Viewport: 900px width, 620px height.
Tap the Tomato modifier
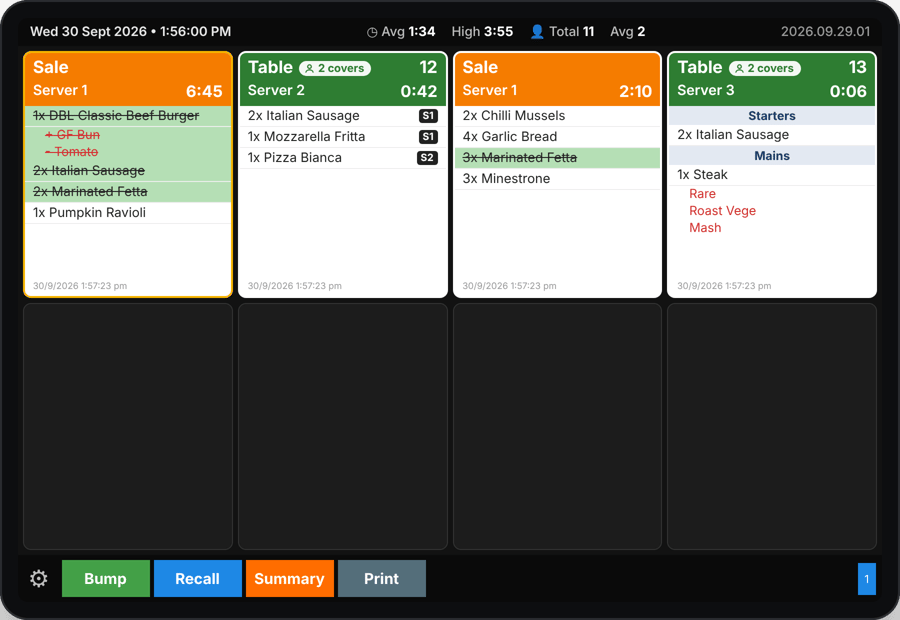[72, 152]
